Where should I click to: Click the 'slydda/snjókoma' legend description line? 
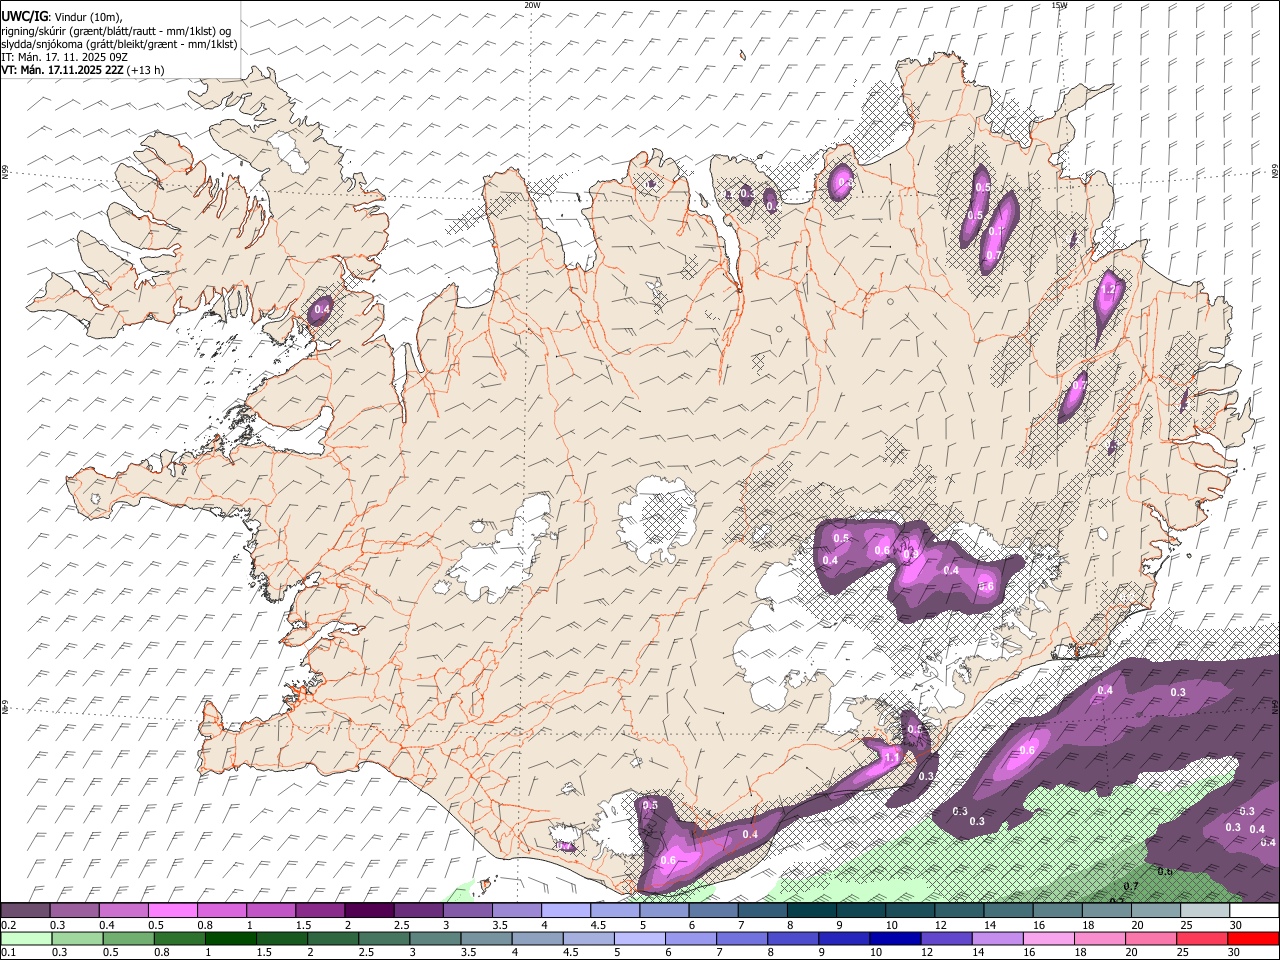point(119,44)
